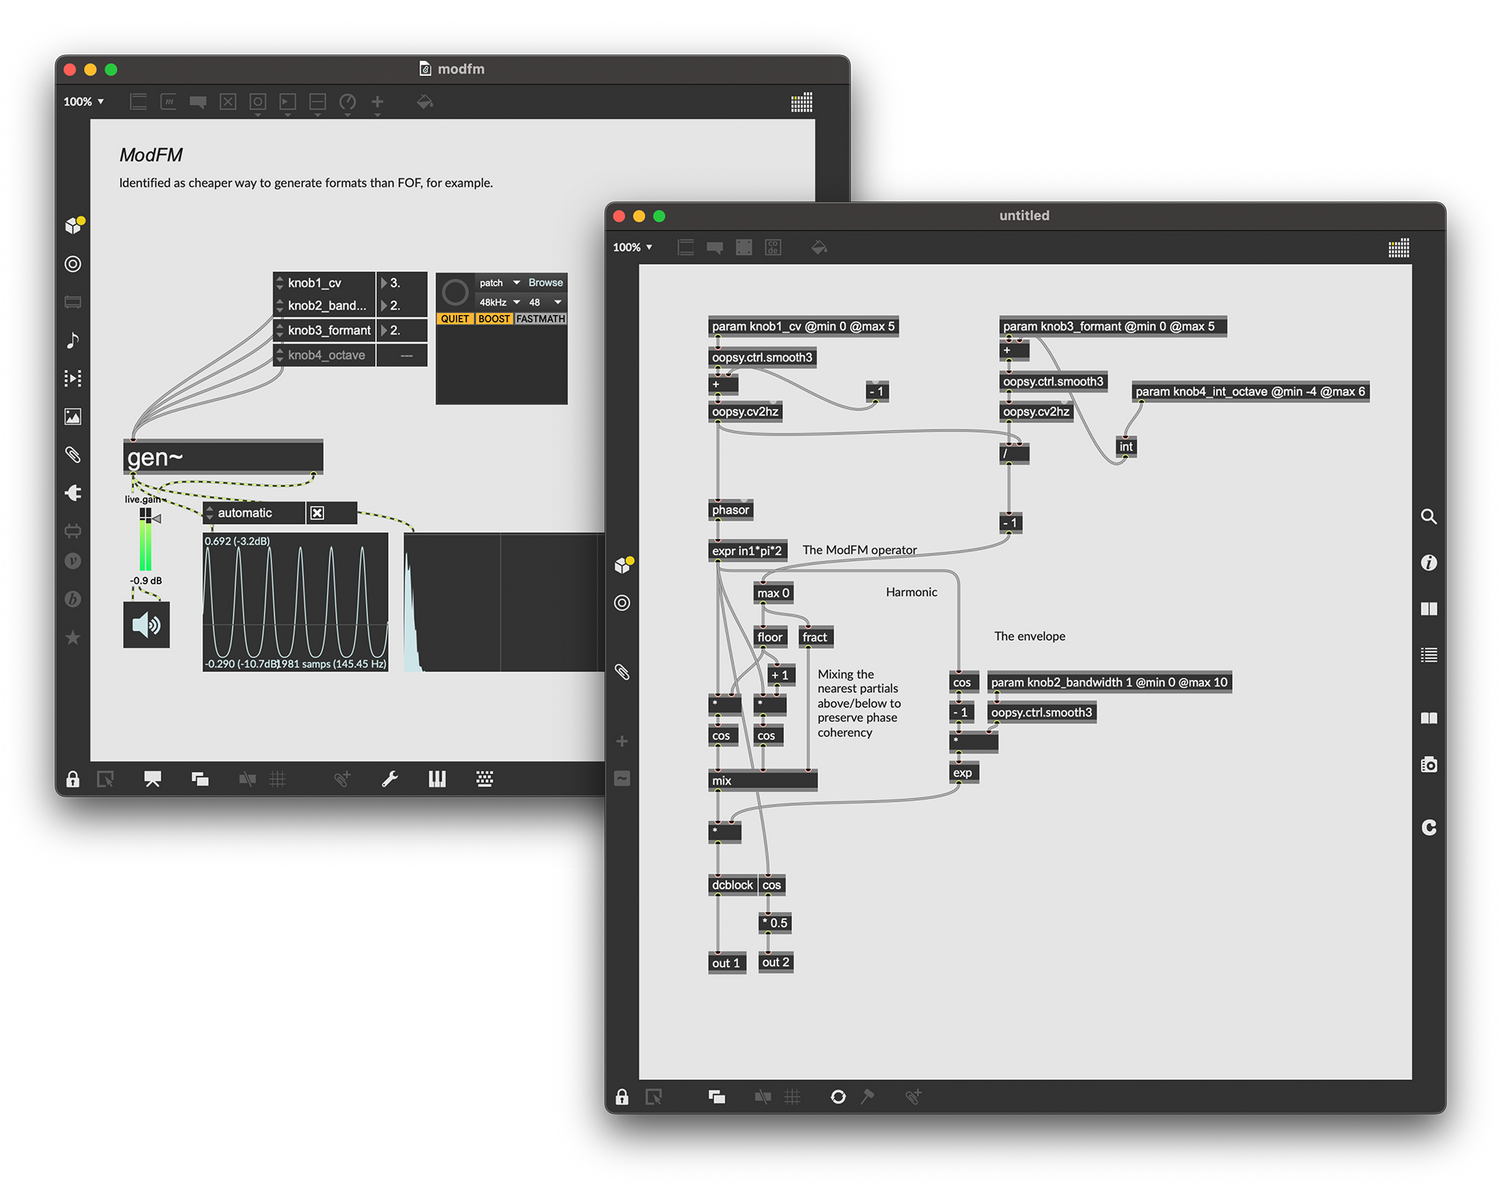1500x1200 pixels.
Task: Click the lock icon in untitled window
Action: (622, 1097)
